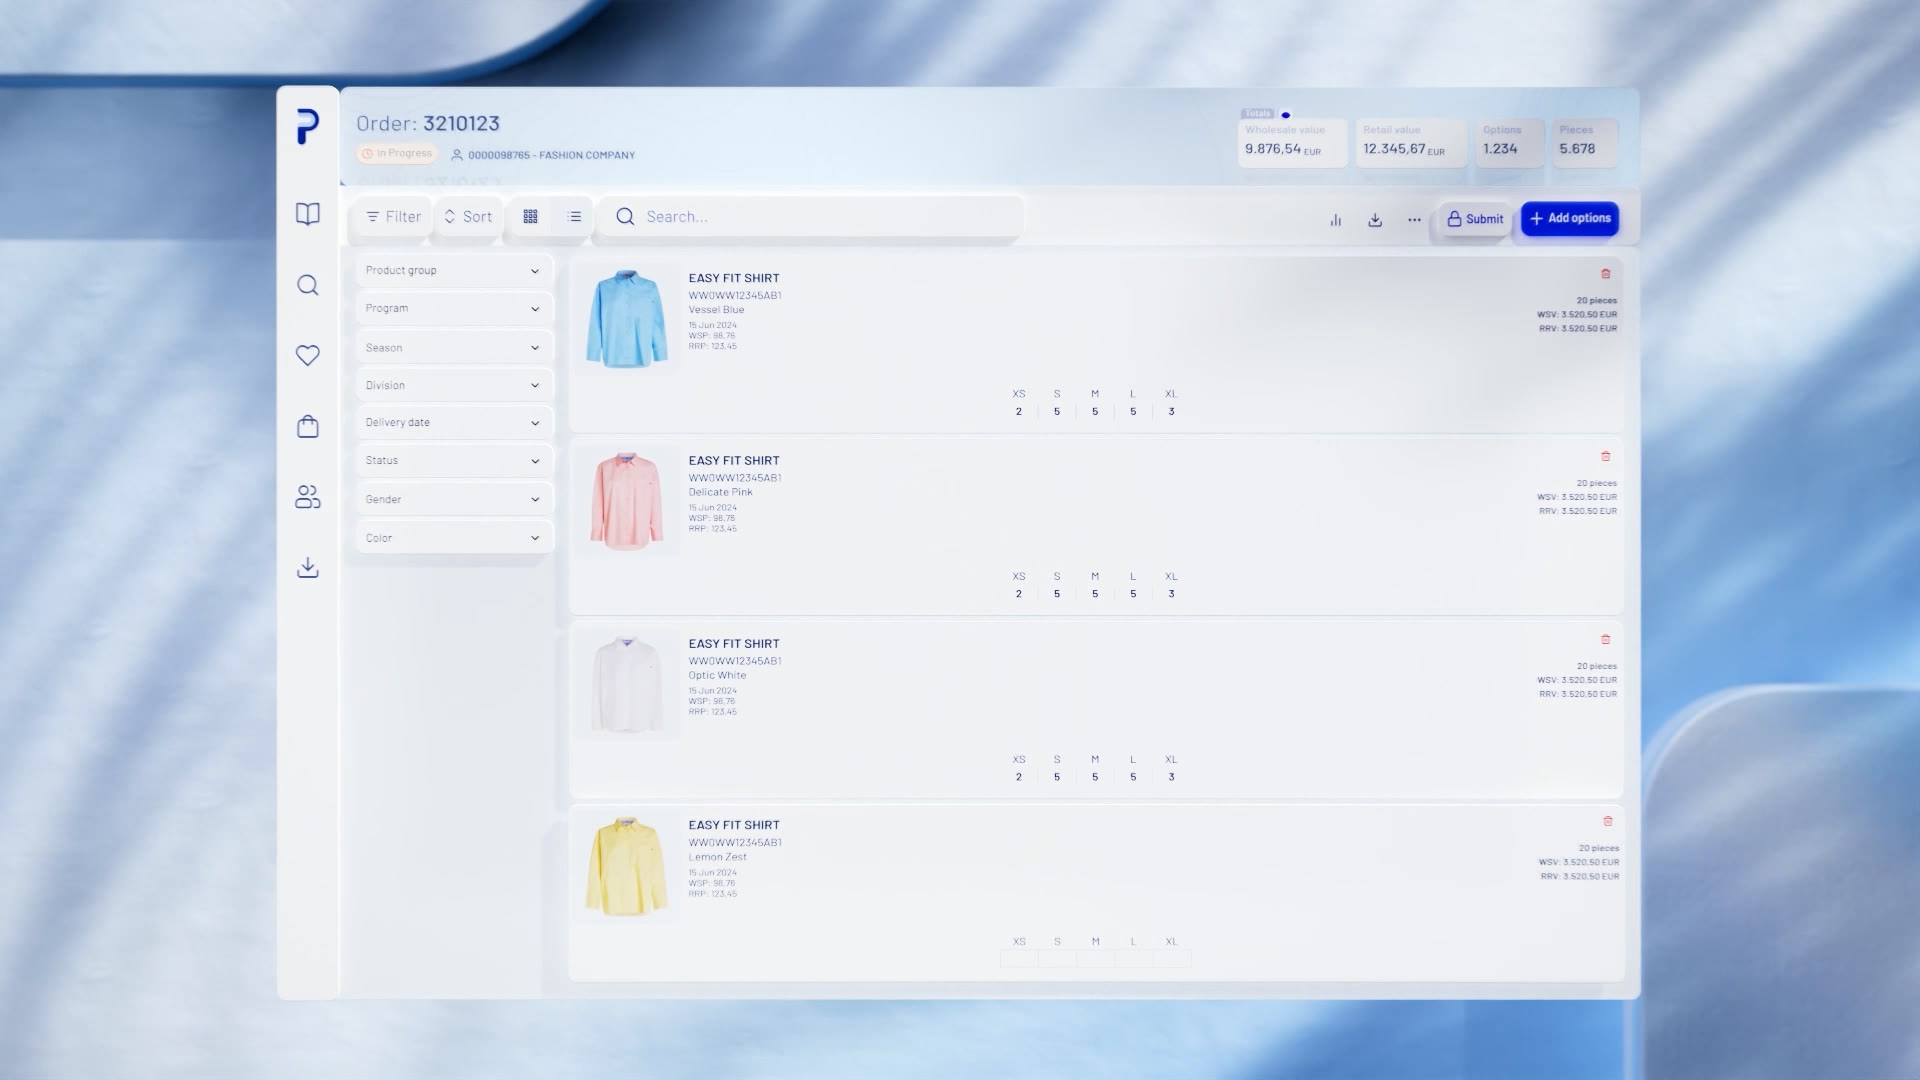
Task: Click the Filter button
Action: pos(393,217)
